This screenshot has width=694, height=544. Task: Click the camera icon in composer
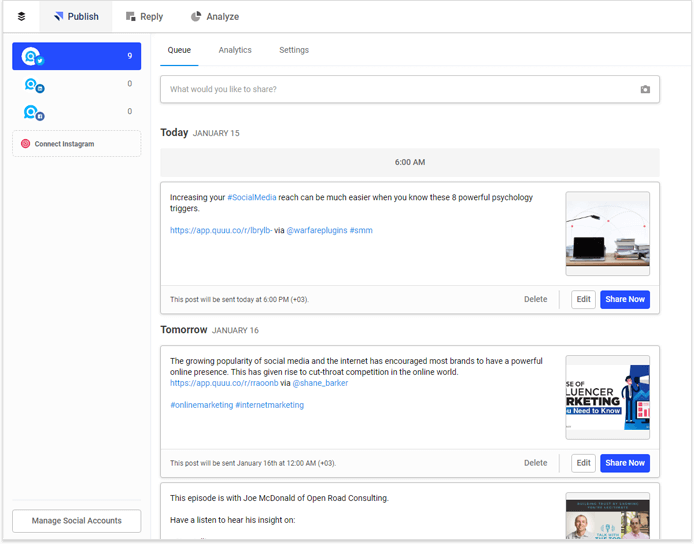645,89
